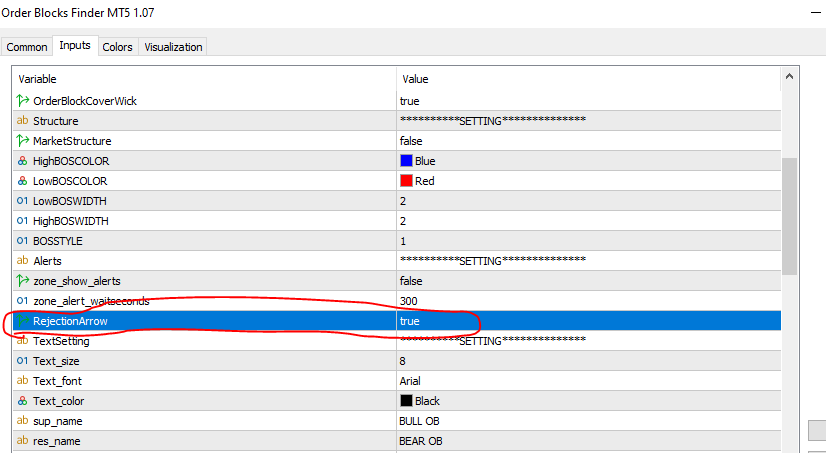The image size is (826, 453).
Task: Select the BOSSTYLE variable name
Action: pos(58,241)
